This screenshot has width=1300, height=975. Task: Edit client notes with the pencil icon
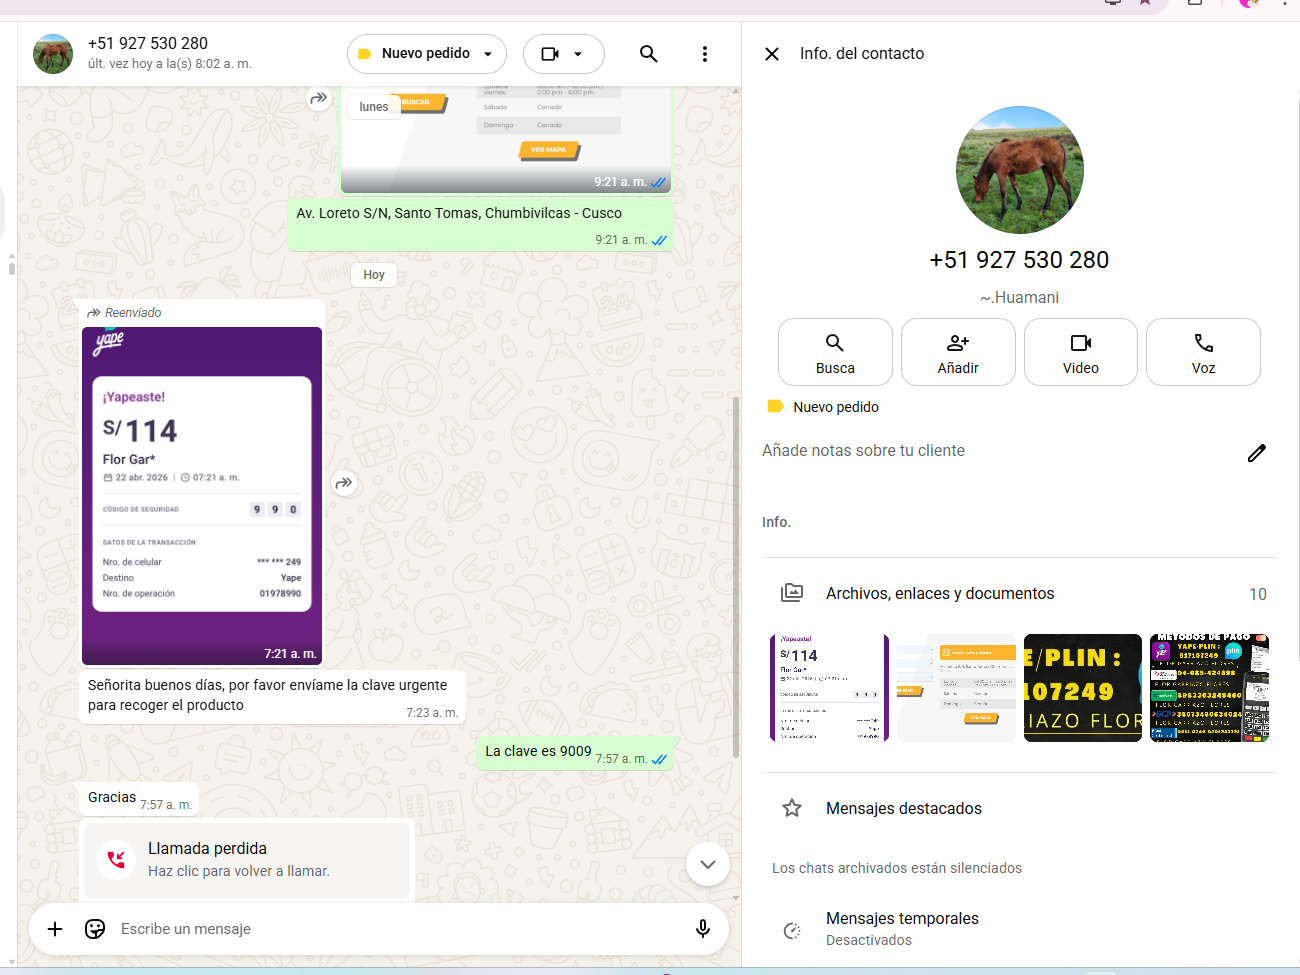(1257, 453)
